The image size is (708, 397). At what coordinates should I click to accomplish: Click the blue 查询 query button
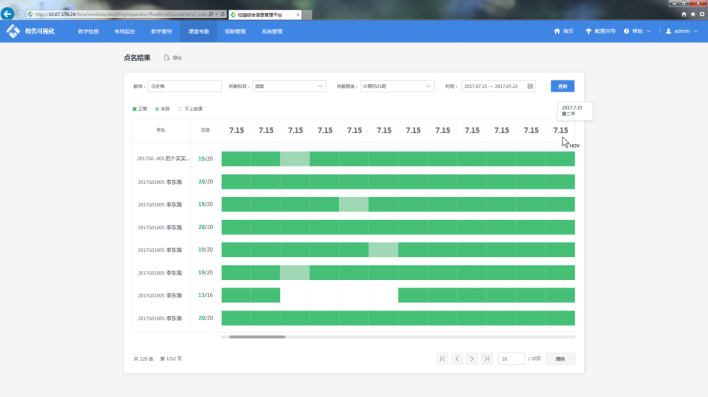(x=563, y=86)
